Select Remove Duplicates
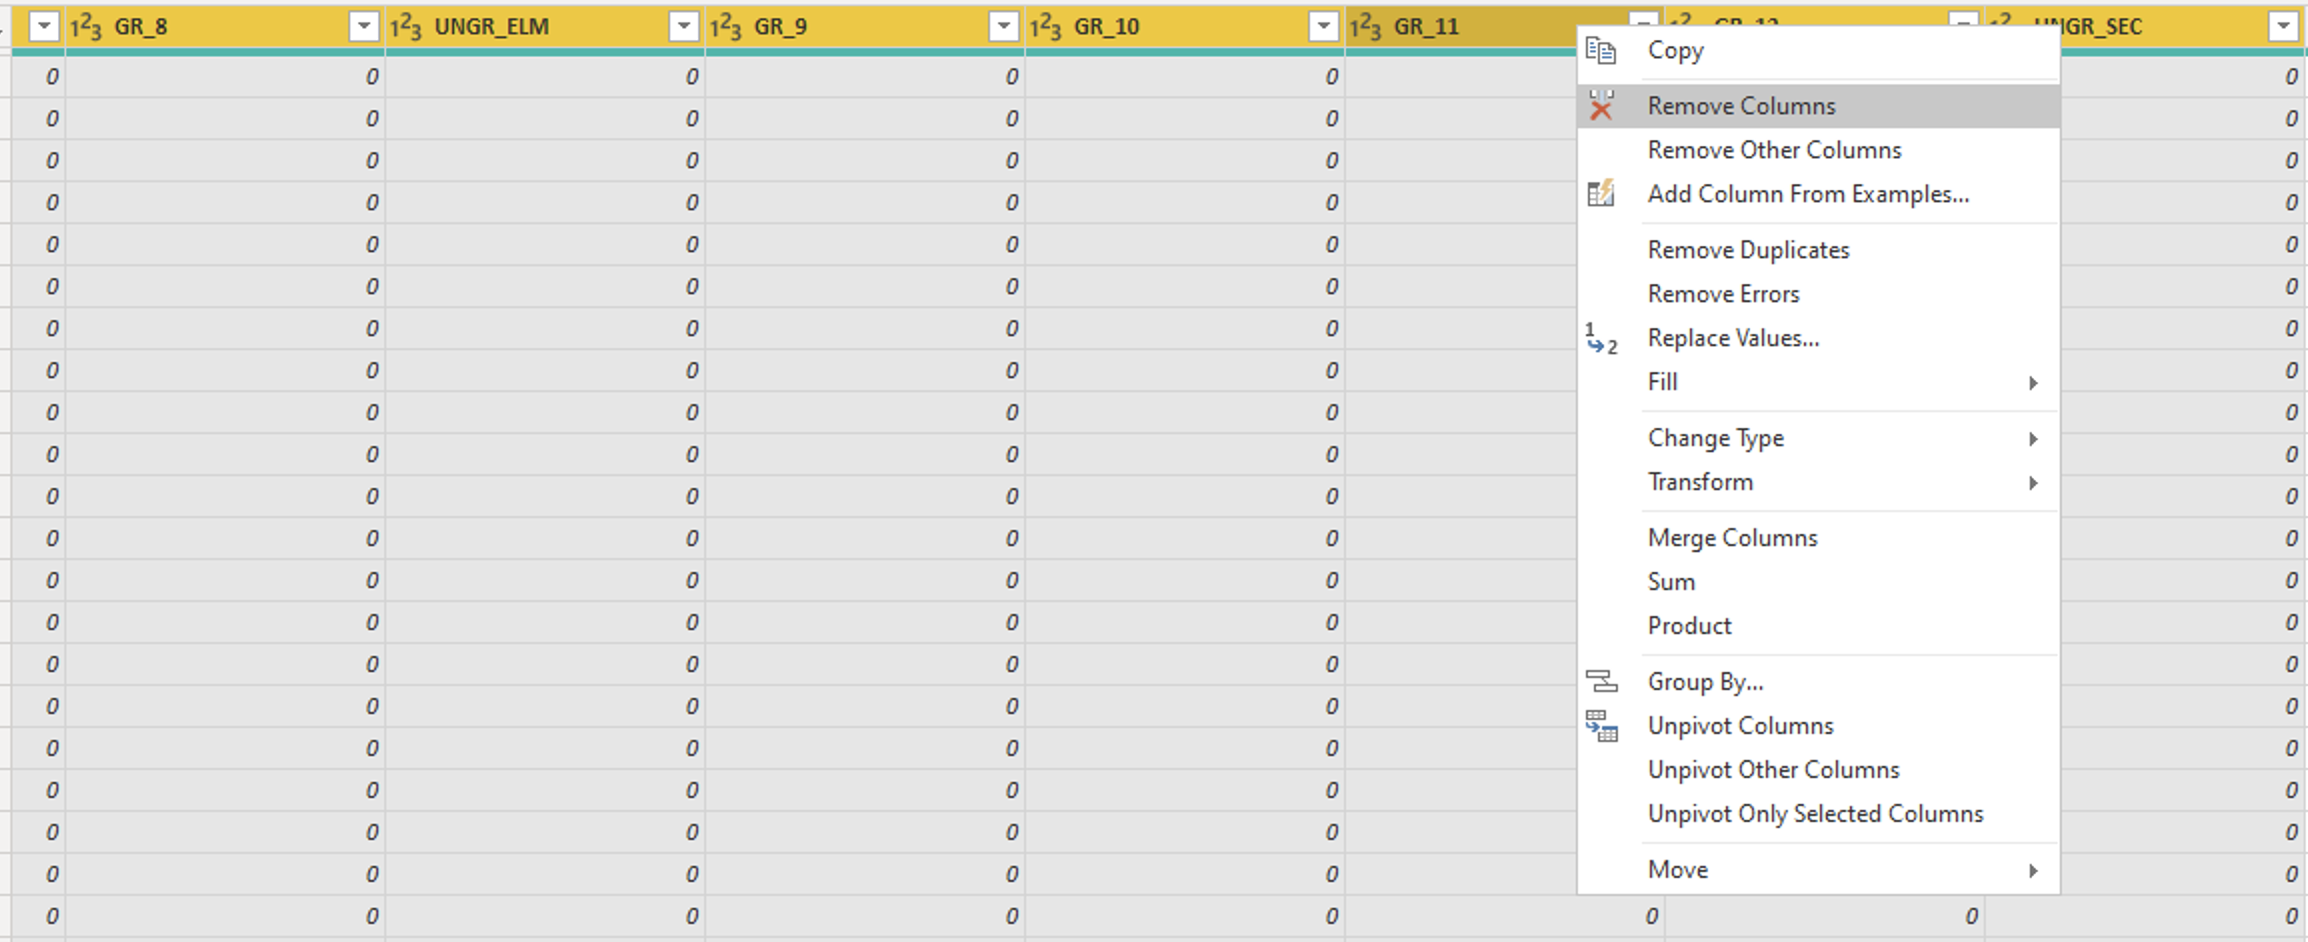This screenshot has width=2308, height=942. 1818,250
